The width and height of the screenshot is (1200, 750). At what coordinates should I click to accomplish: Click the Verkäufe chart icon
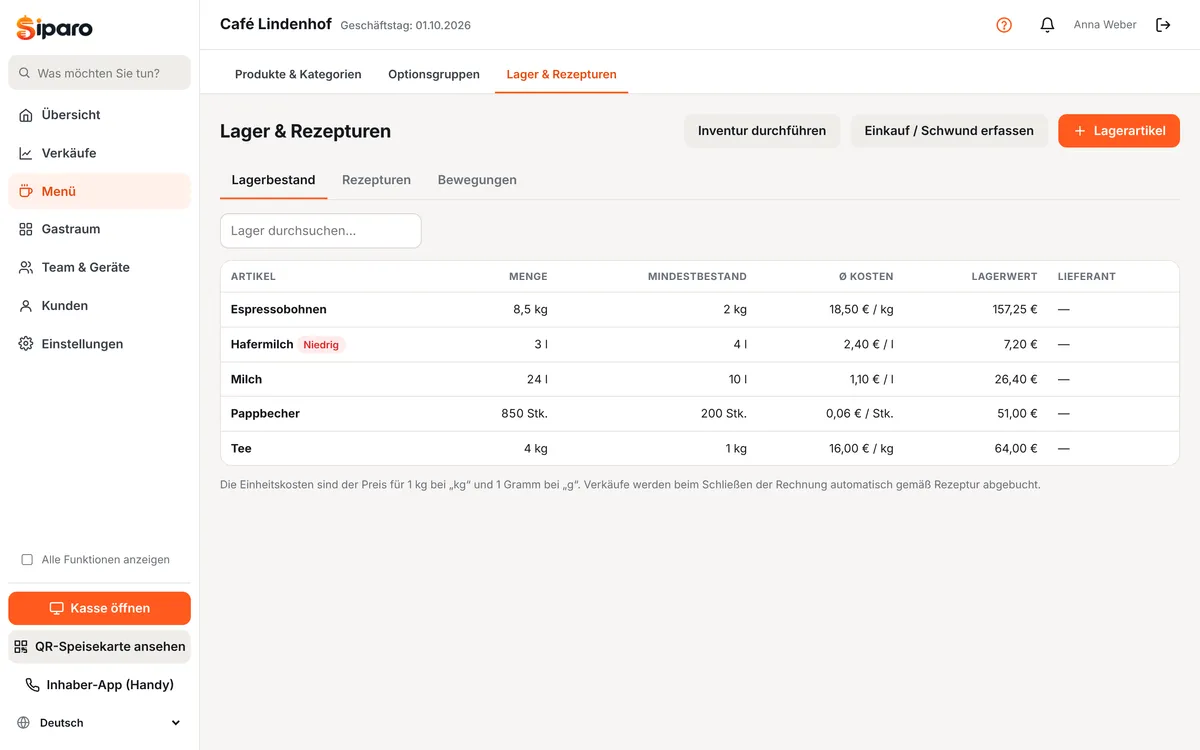click(26, 153)
